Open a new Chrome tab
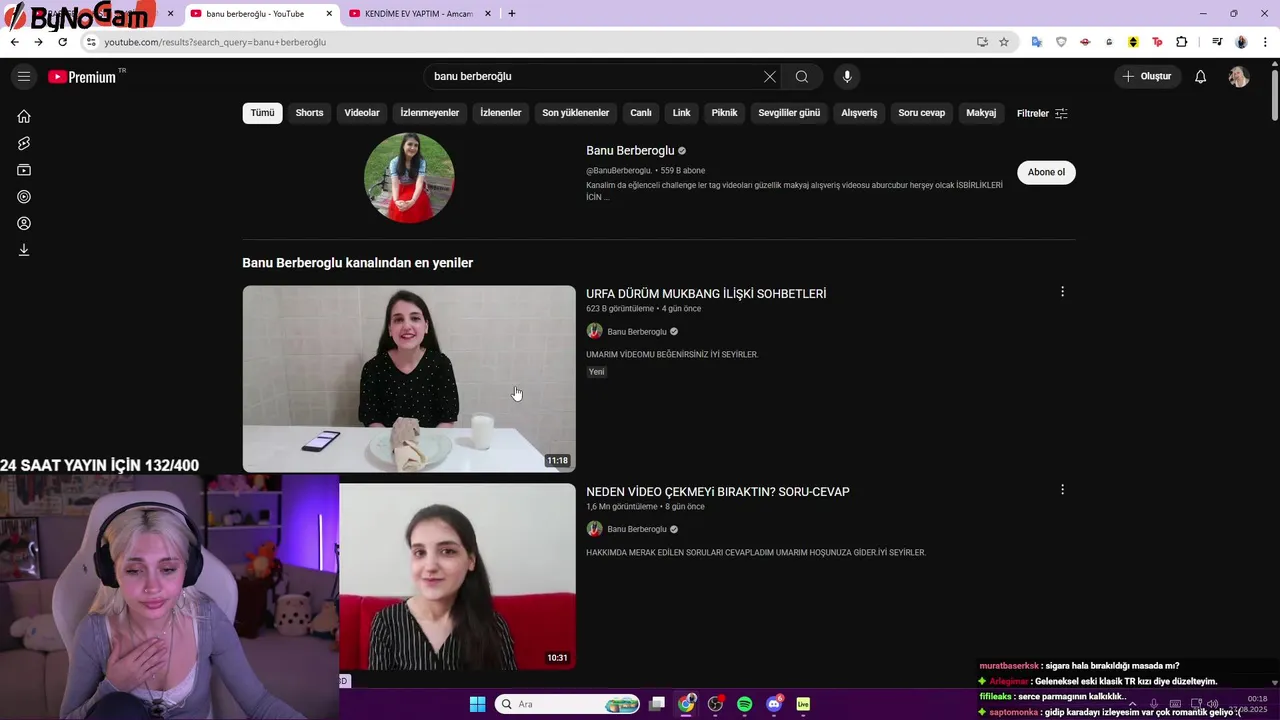1280x720 pixels. pos(512,14)
